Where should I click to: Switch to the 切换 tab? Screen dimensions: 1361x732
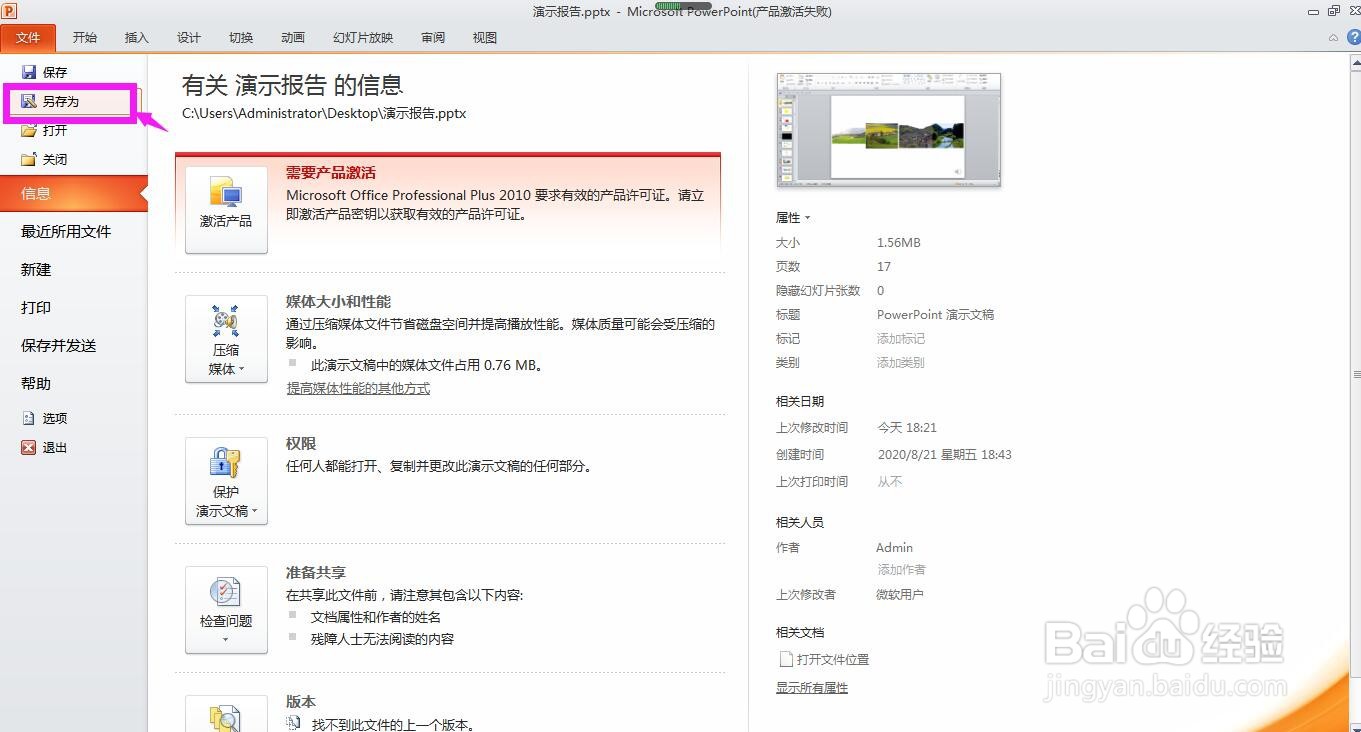pyautogui.click(x=241, y=38)
